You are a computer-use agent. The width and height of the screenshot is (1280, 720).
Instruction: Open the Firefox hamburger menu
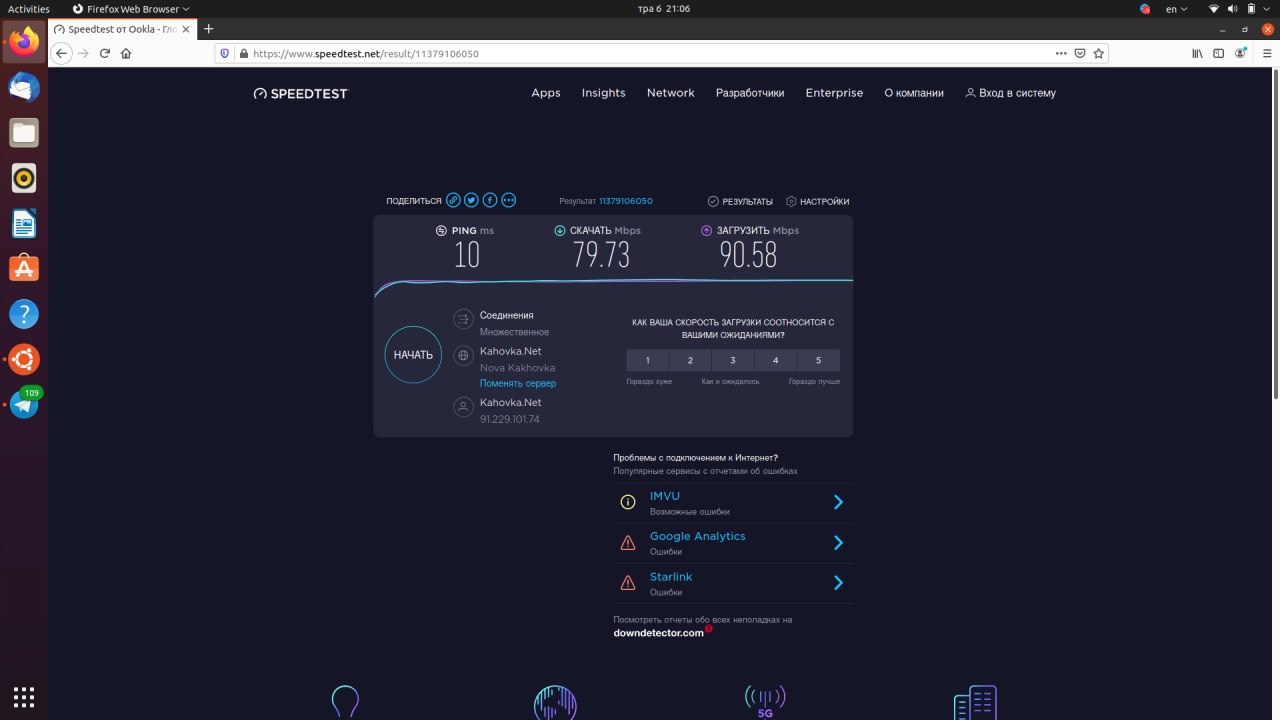point(1265,53)
